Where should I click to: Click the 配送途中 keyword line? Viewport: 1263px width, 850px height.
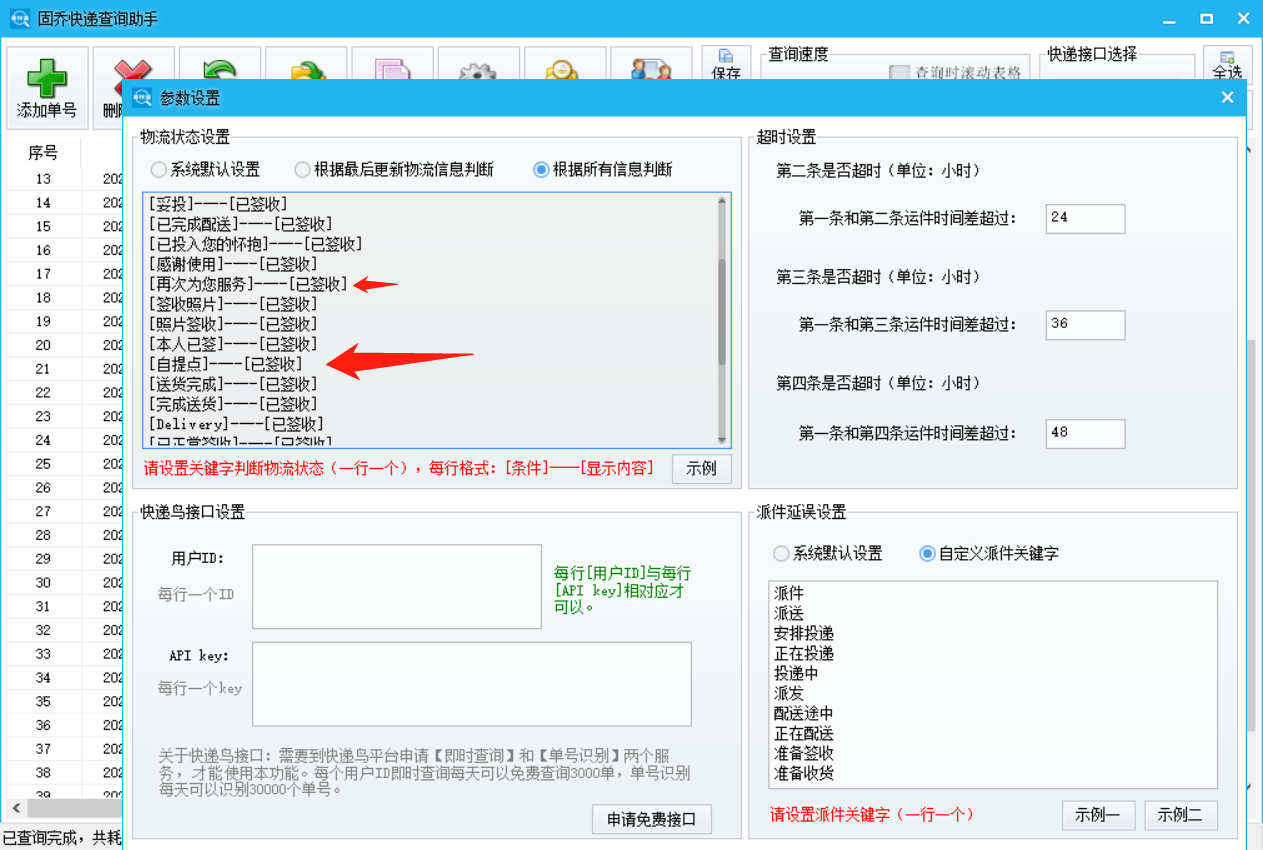[804, 714]
